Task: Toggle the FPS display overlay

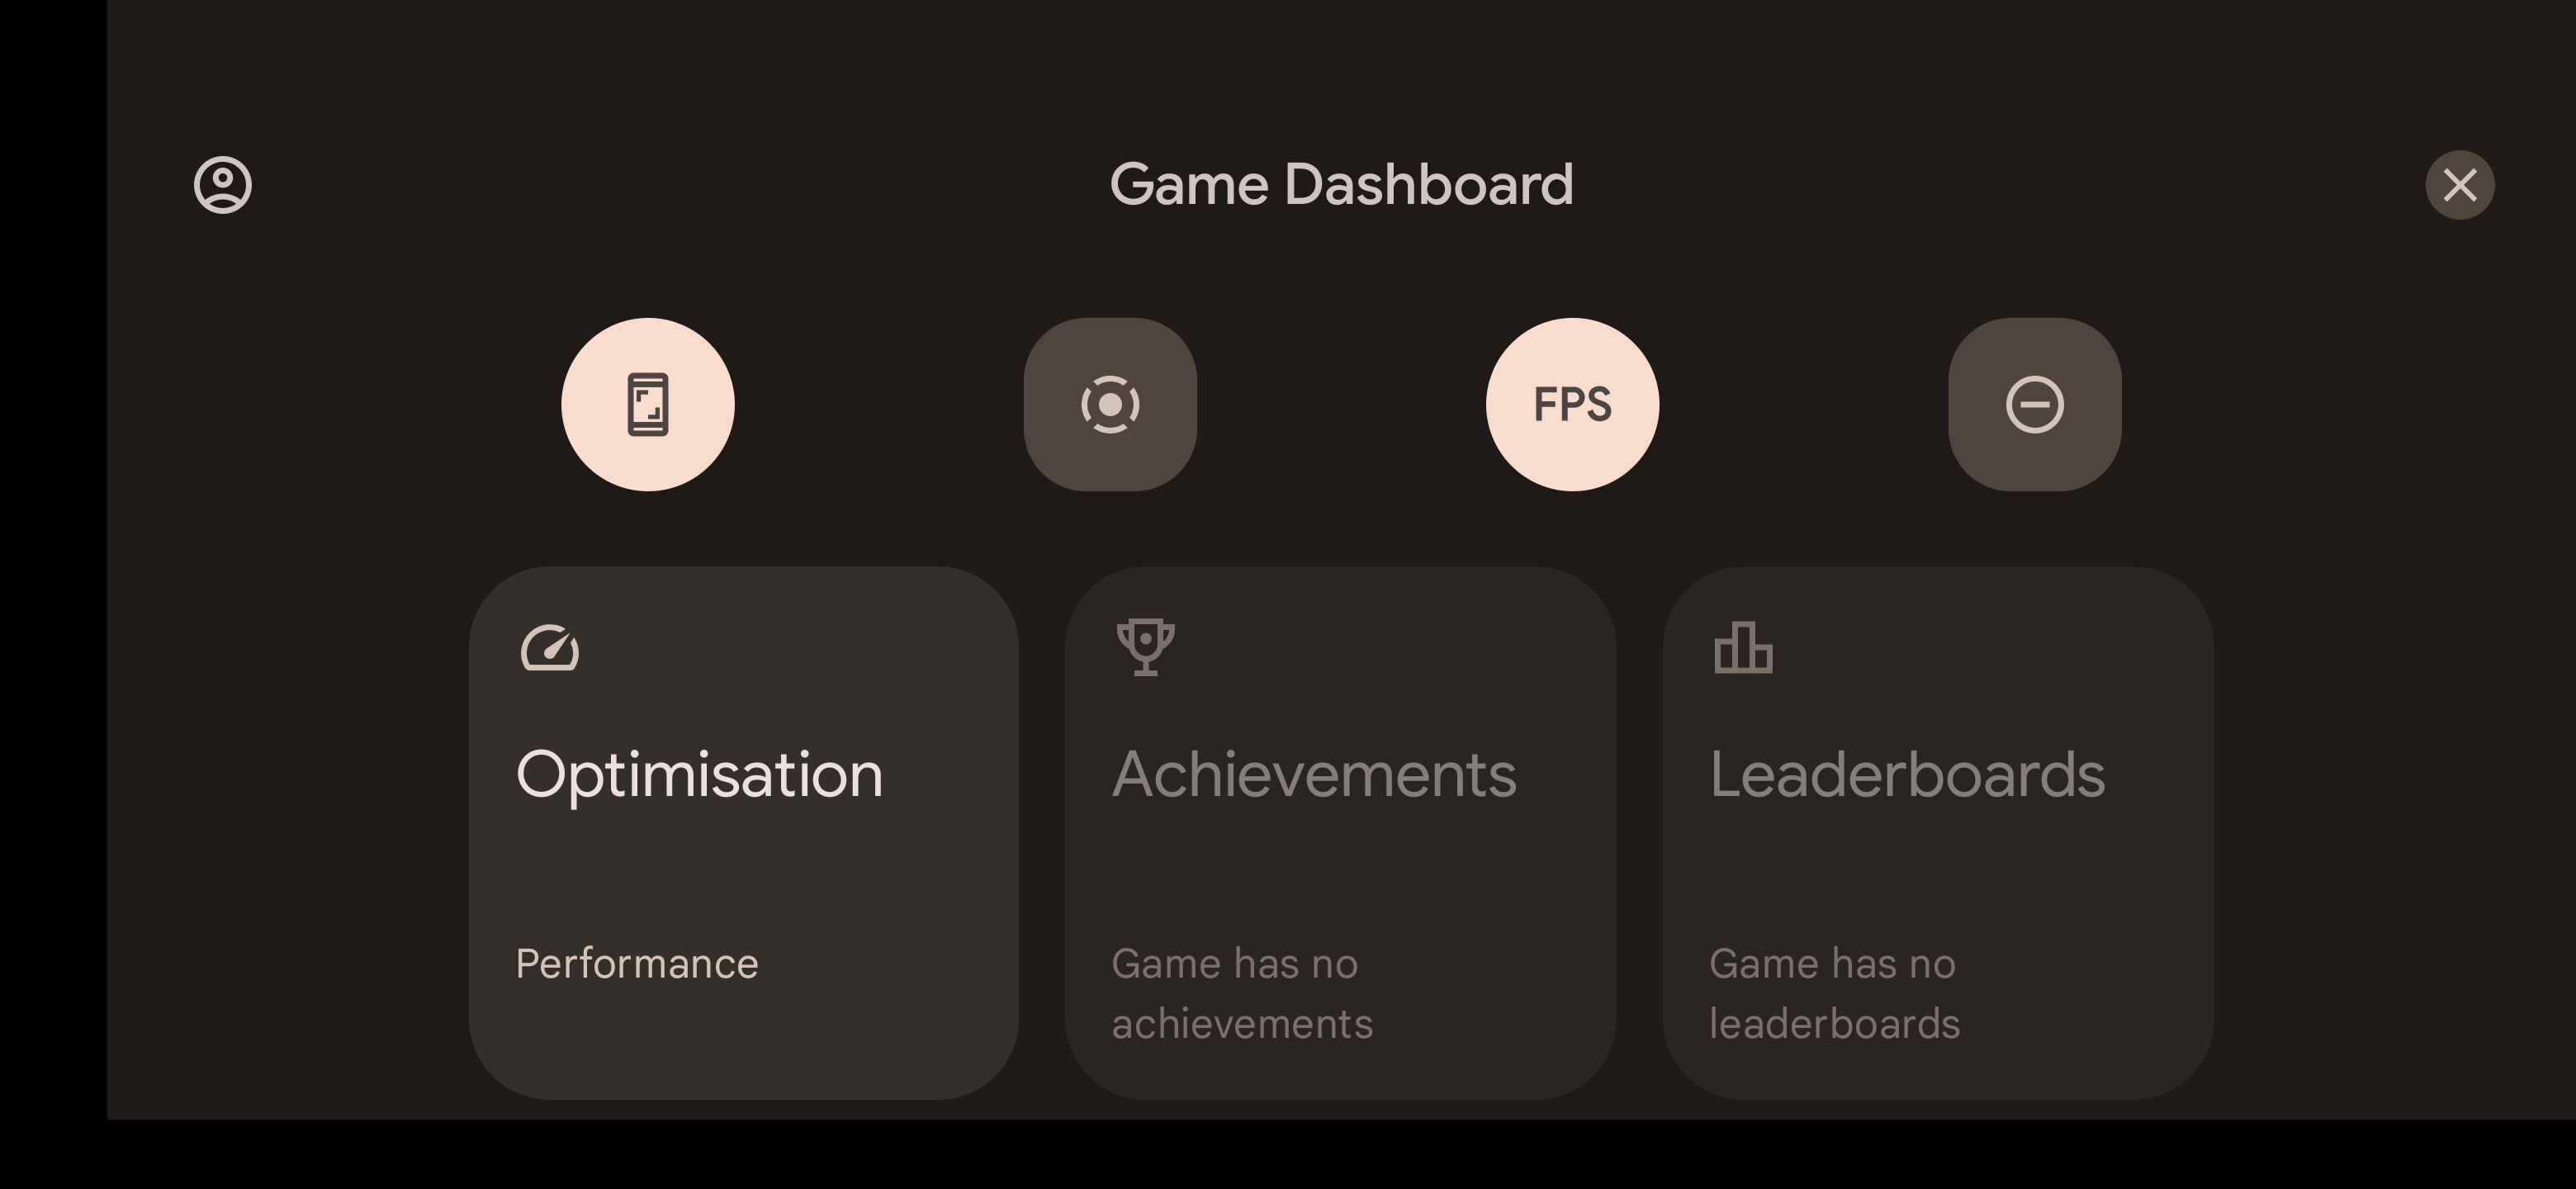Action: [x=1572, y=404]
